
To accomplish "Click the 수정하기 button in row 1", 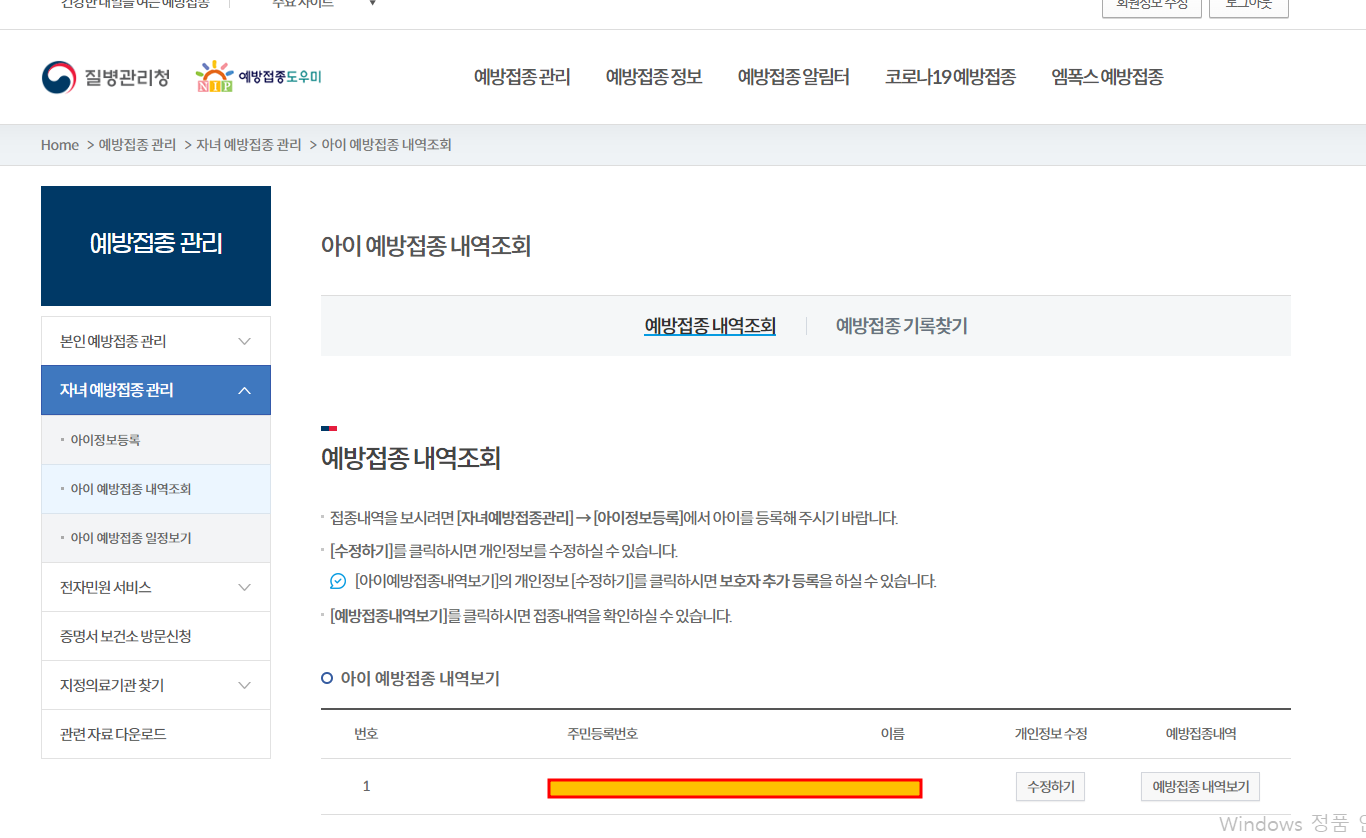I will [1050, 787].
